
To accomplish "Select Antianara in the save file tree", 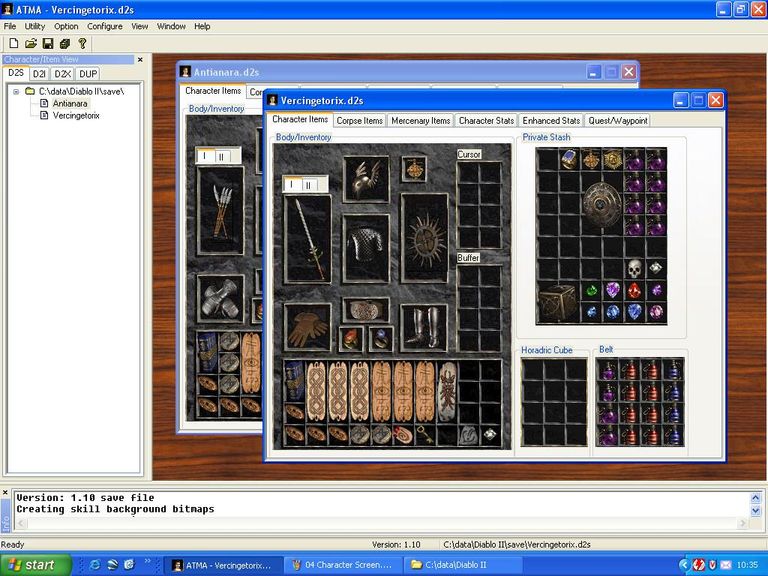I will [70, 103].
